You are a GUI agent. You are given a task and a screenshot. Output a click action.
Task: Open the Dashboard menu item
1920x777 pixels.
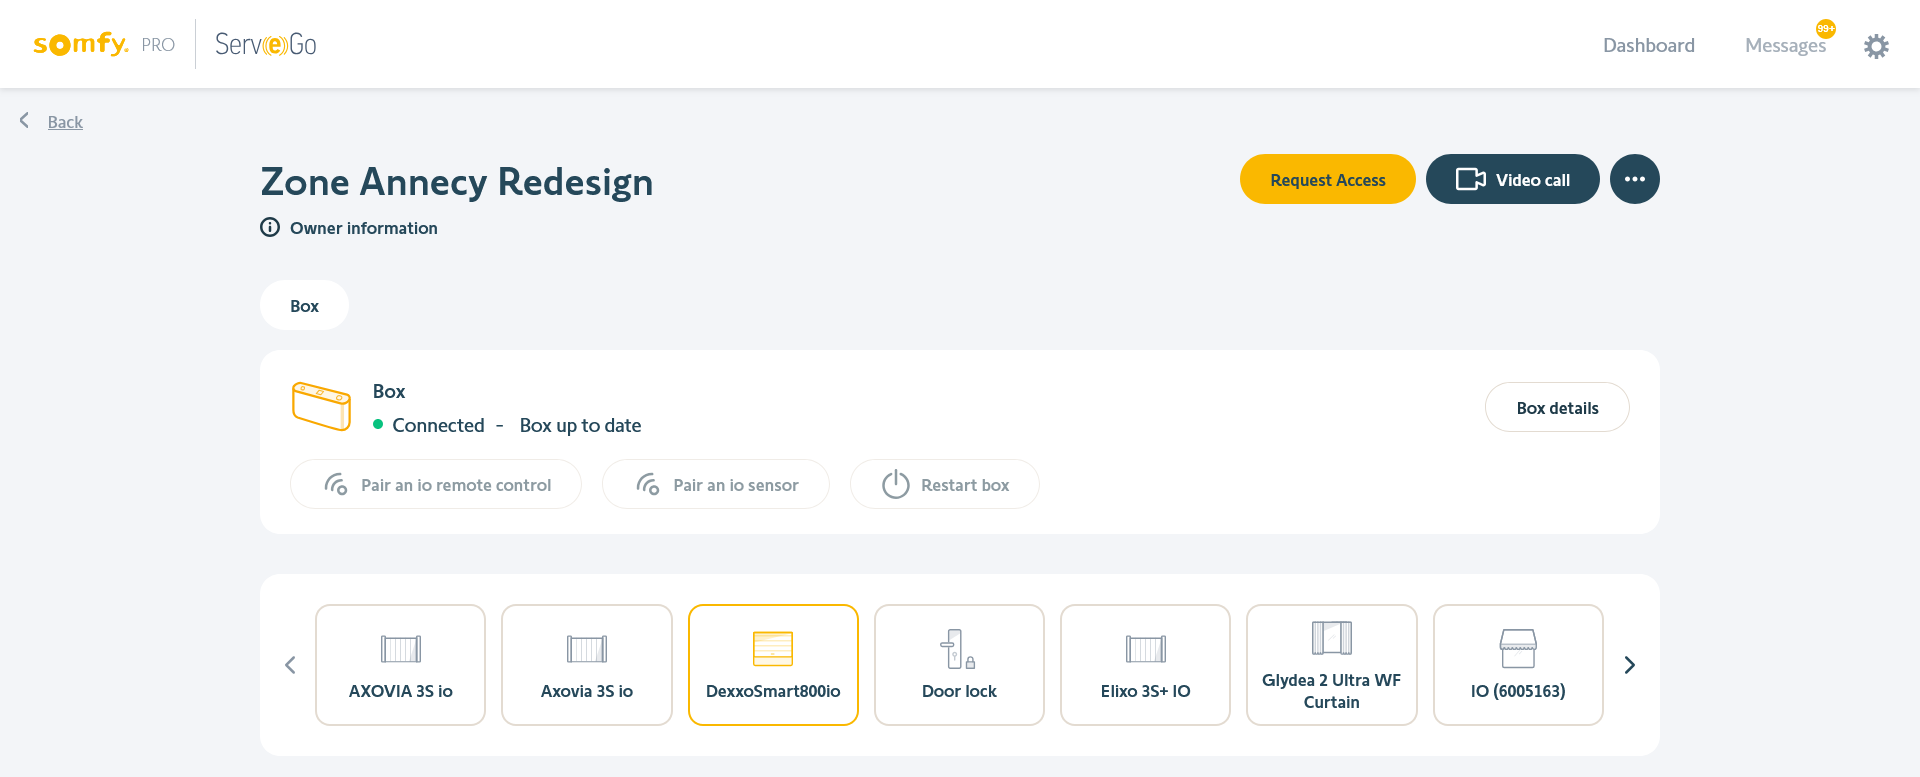[x=1648, y=46]
